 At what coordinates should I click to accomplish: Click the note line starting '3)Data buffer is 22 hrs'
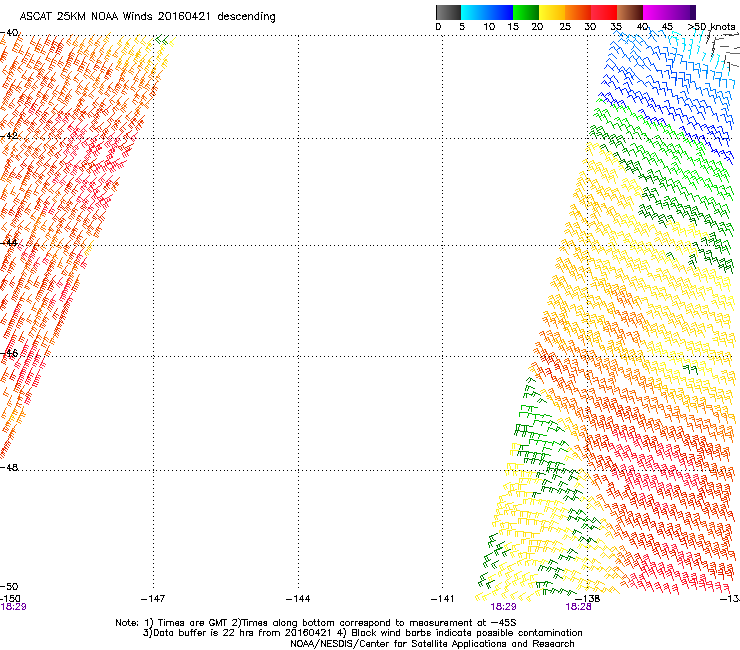coord(362,633)
